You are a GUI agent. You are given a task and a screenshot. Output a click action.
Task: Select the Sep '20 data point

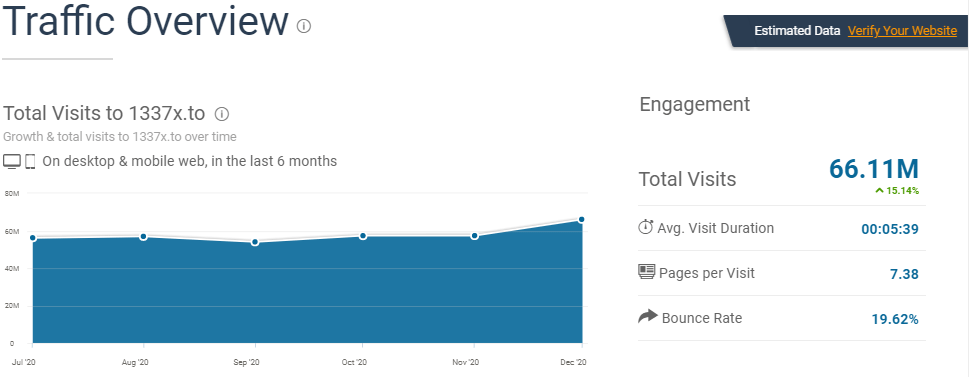click(255, 242)
